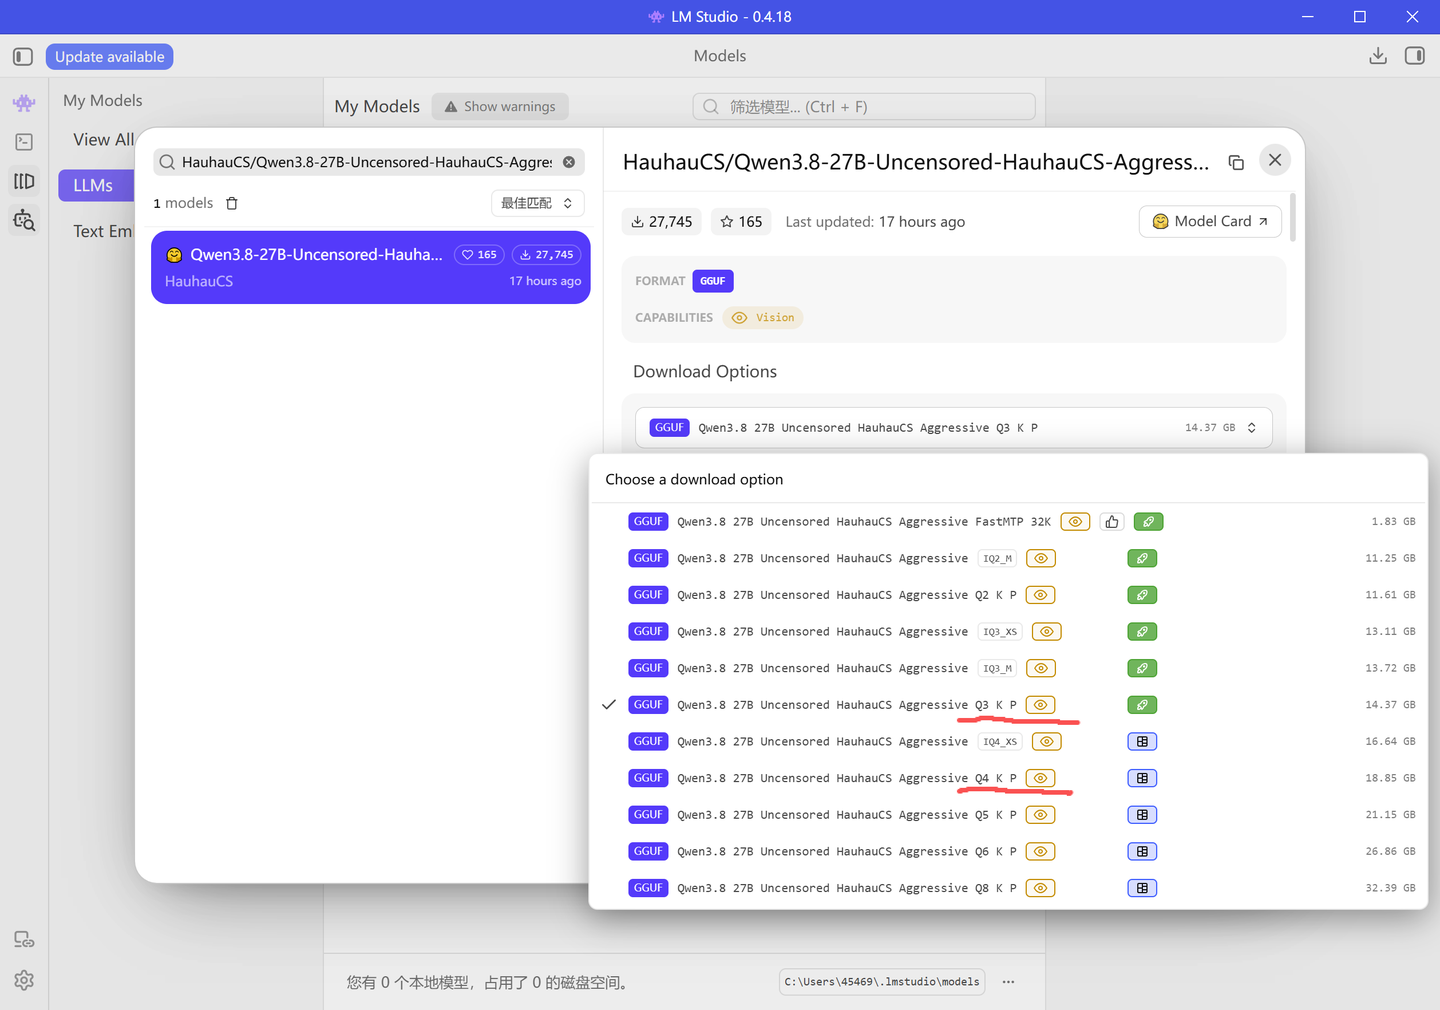
Task: Click thumbs-up icon on FastMTP 32K row
Action: point(1112,522)
